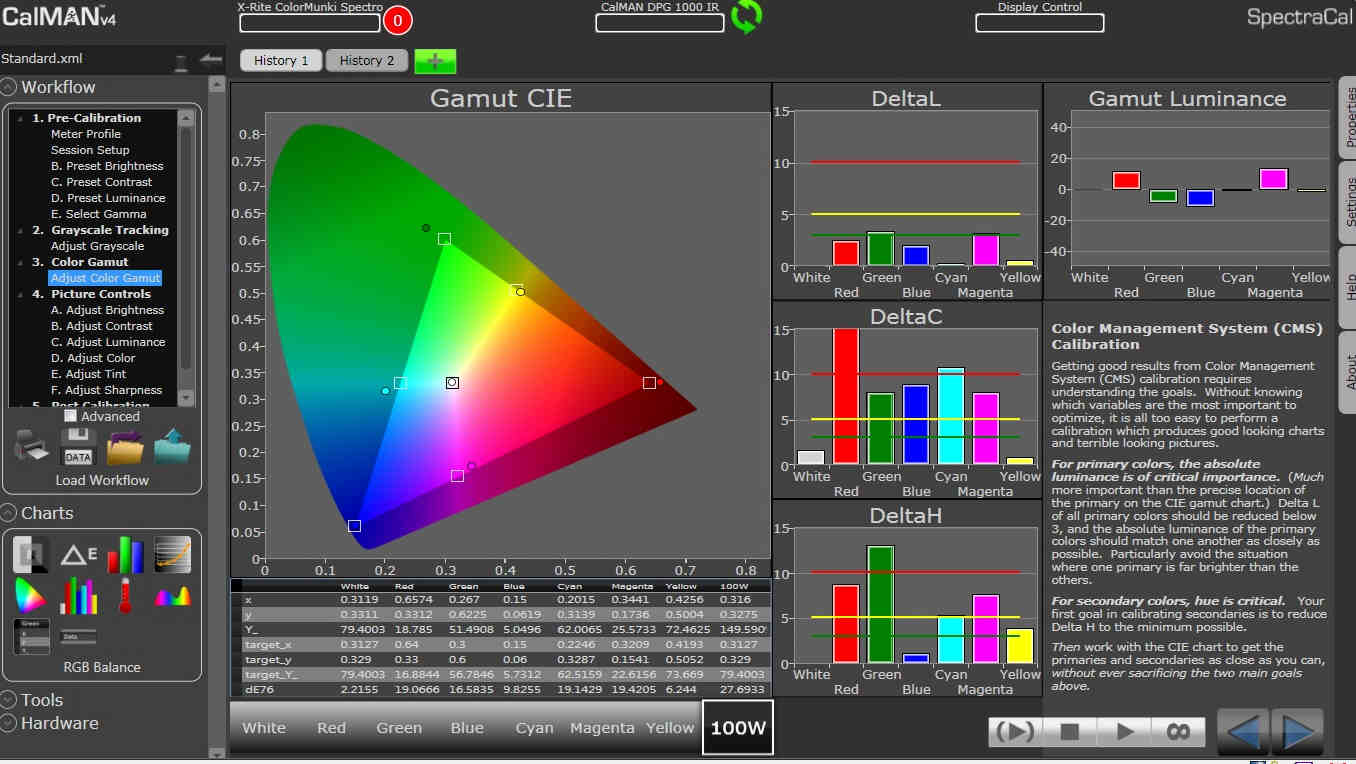This screenshot has height=764, width=1356.
Task: Collapse the 4. Picture Controls tree node
Action: [x=21, y=294]
